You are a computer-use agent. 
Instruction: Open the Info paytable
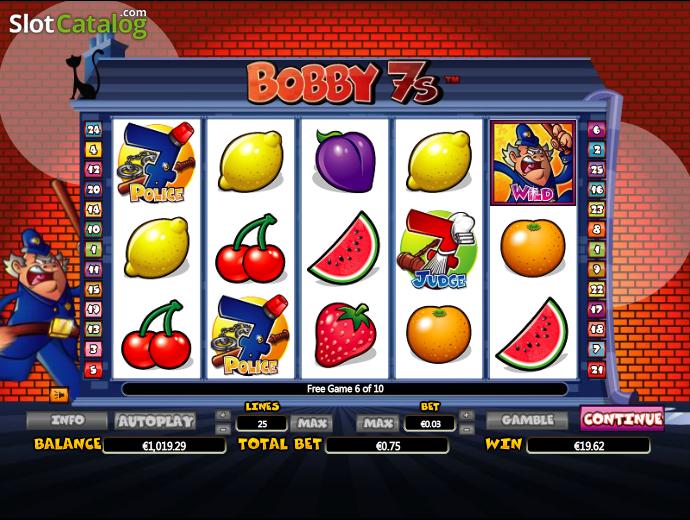coord(67,420)
